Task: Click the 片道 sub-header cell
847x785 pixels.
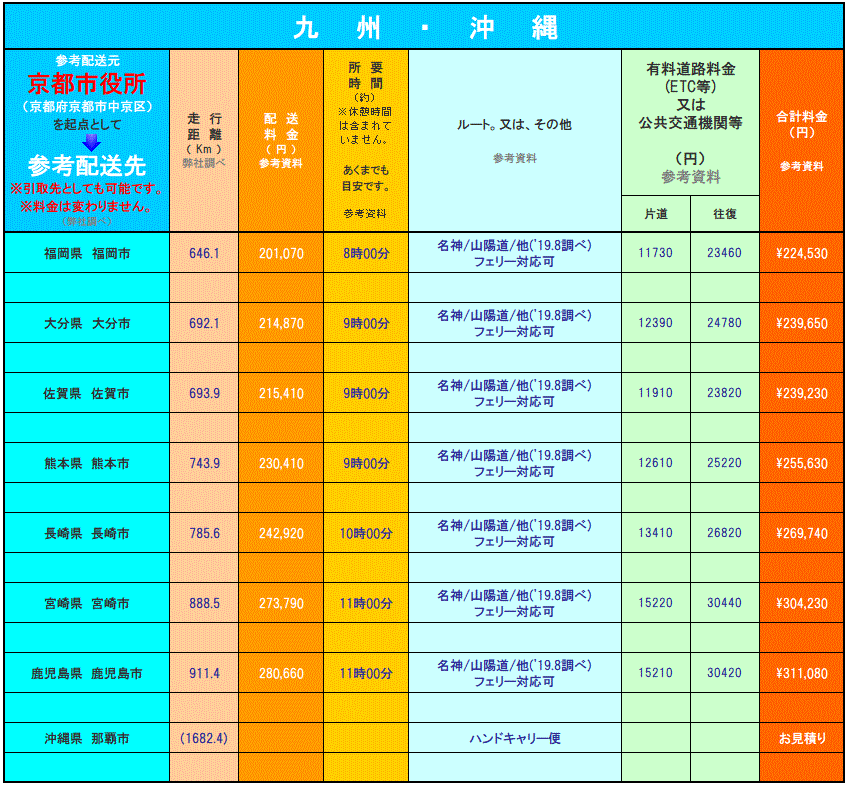Action: pyautogui.click(x=655, y=214)
